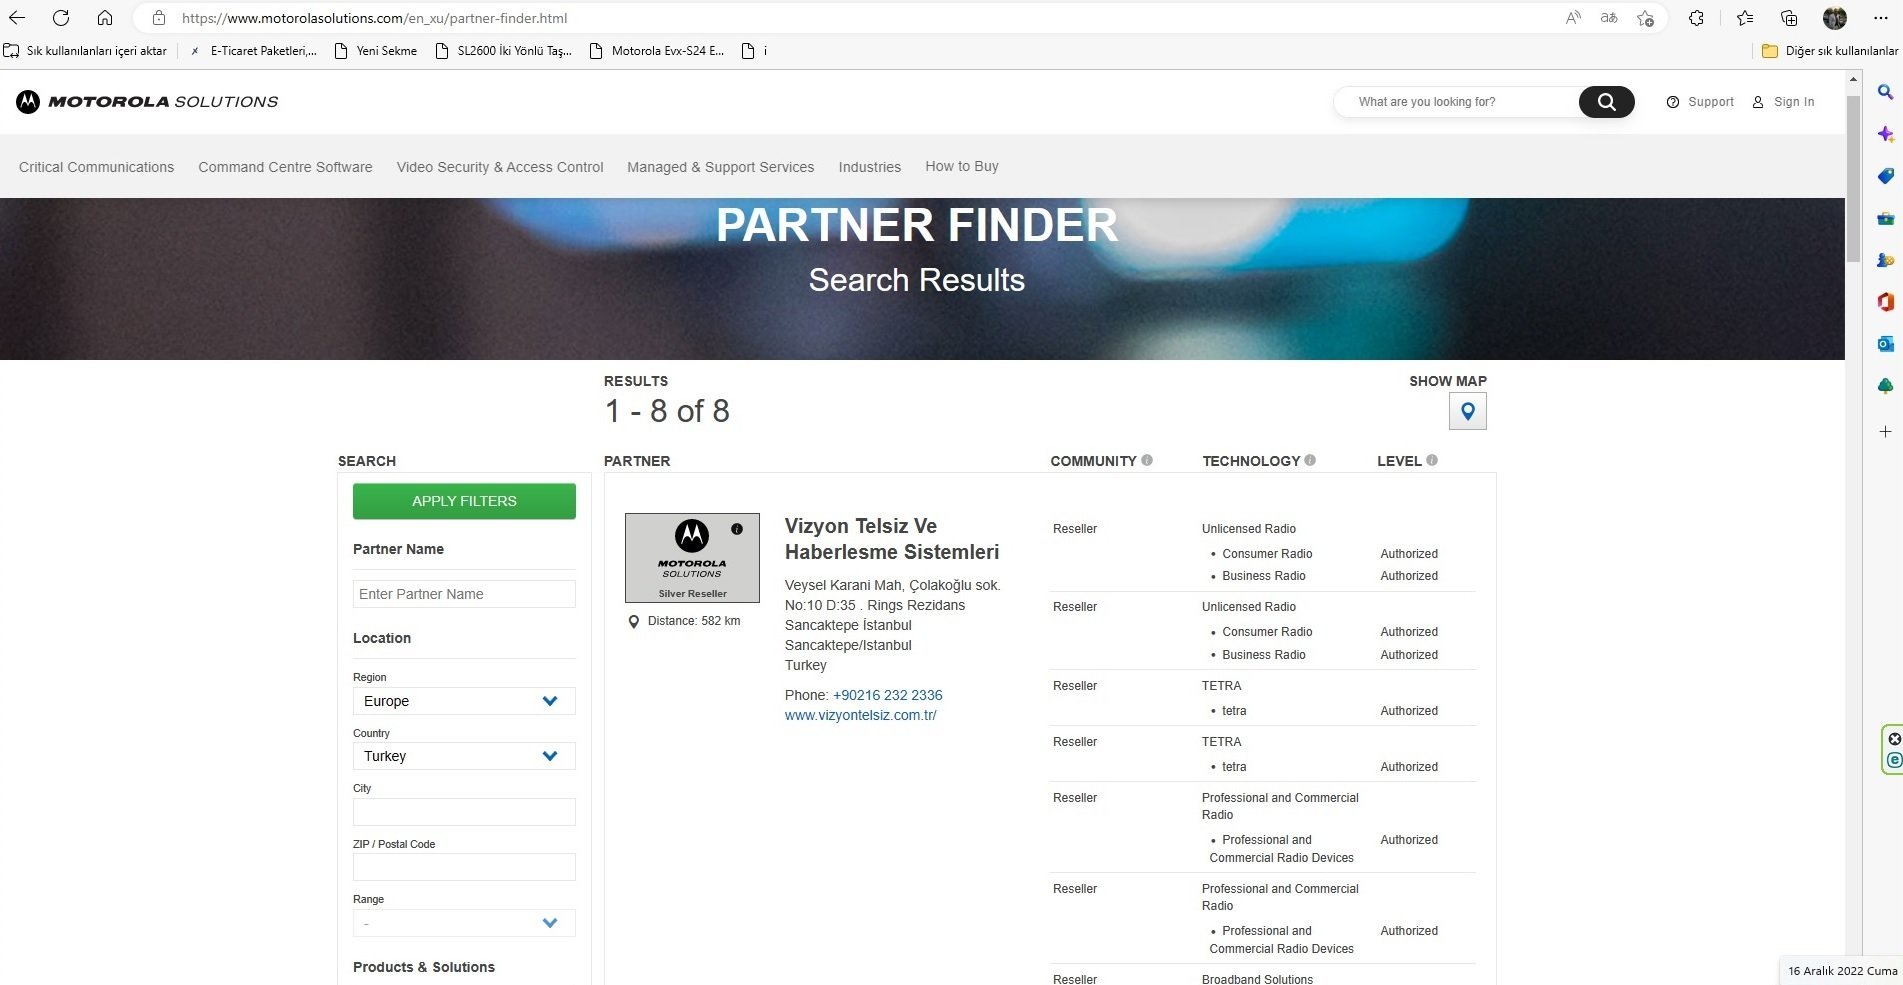Open Motorola Evx-S24 bookmark
The image size is (1903, 985).
pyautogui.click(x=657, y=50)
